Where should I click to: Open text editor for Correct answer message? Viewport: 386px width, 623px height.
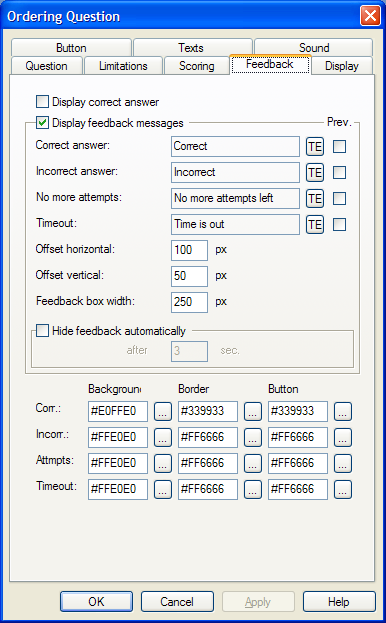coord(315,147)
